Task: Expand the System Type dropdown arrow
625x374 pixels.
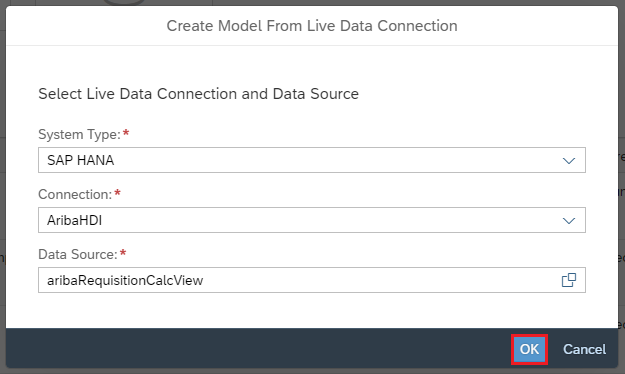Action: point(569,160)
